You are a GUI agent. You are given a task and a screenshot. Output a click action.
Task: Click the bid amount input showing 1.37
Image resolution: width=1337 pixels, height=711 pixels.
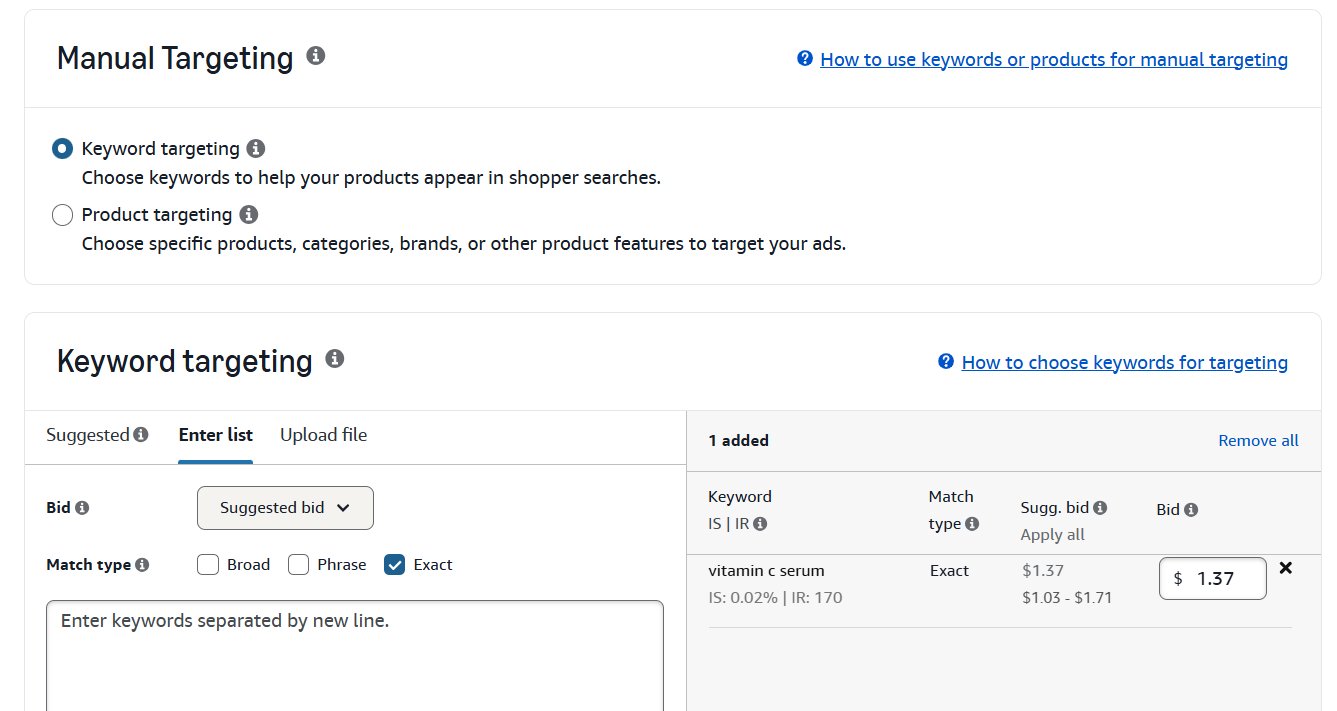click(x=1212, y=578)
